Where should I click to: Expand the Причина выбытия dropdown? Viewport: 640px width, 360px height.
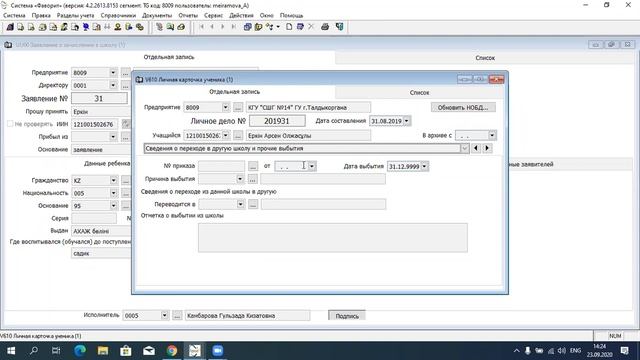(240, 179)
